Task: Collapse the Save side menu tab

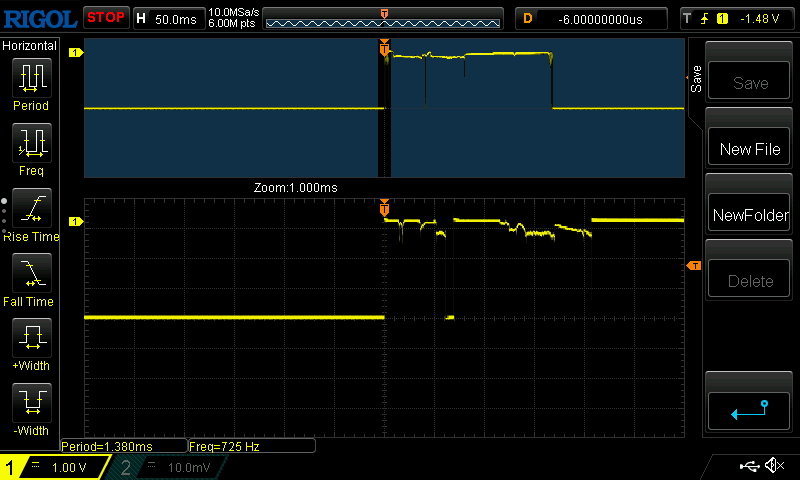Action: (695, 80)
